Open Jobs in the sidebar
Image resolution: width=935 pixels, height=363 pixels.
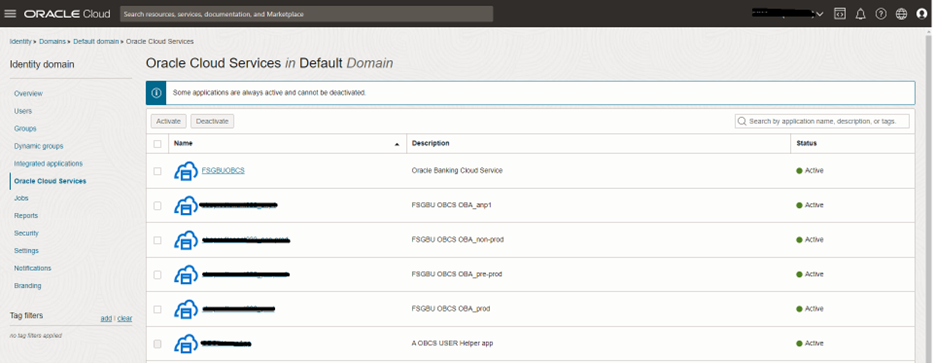coord(21,198)
